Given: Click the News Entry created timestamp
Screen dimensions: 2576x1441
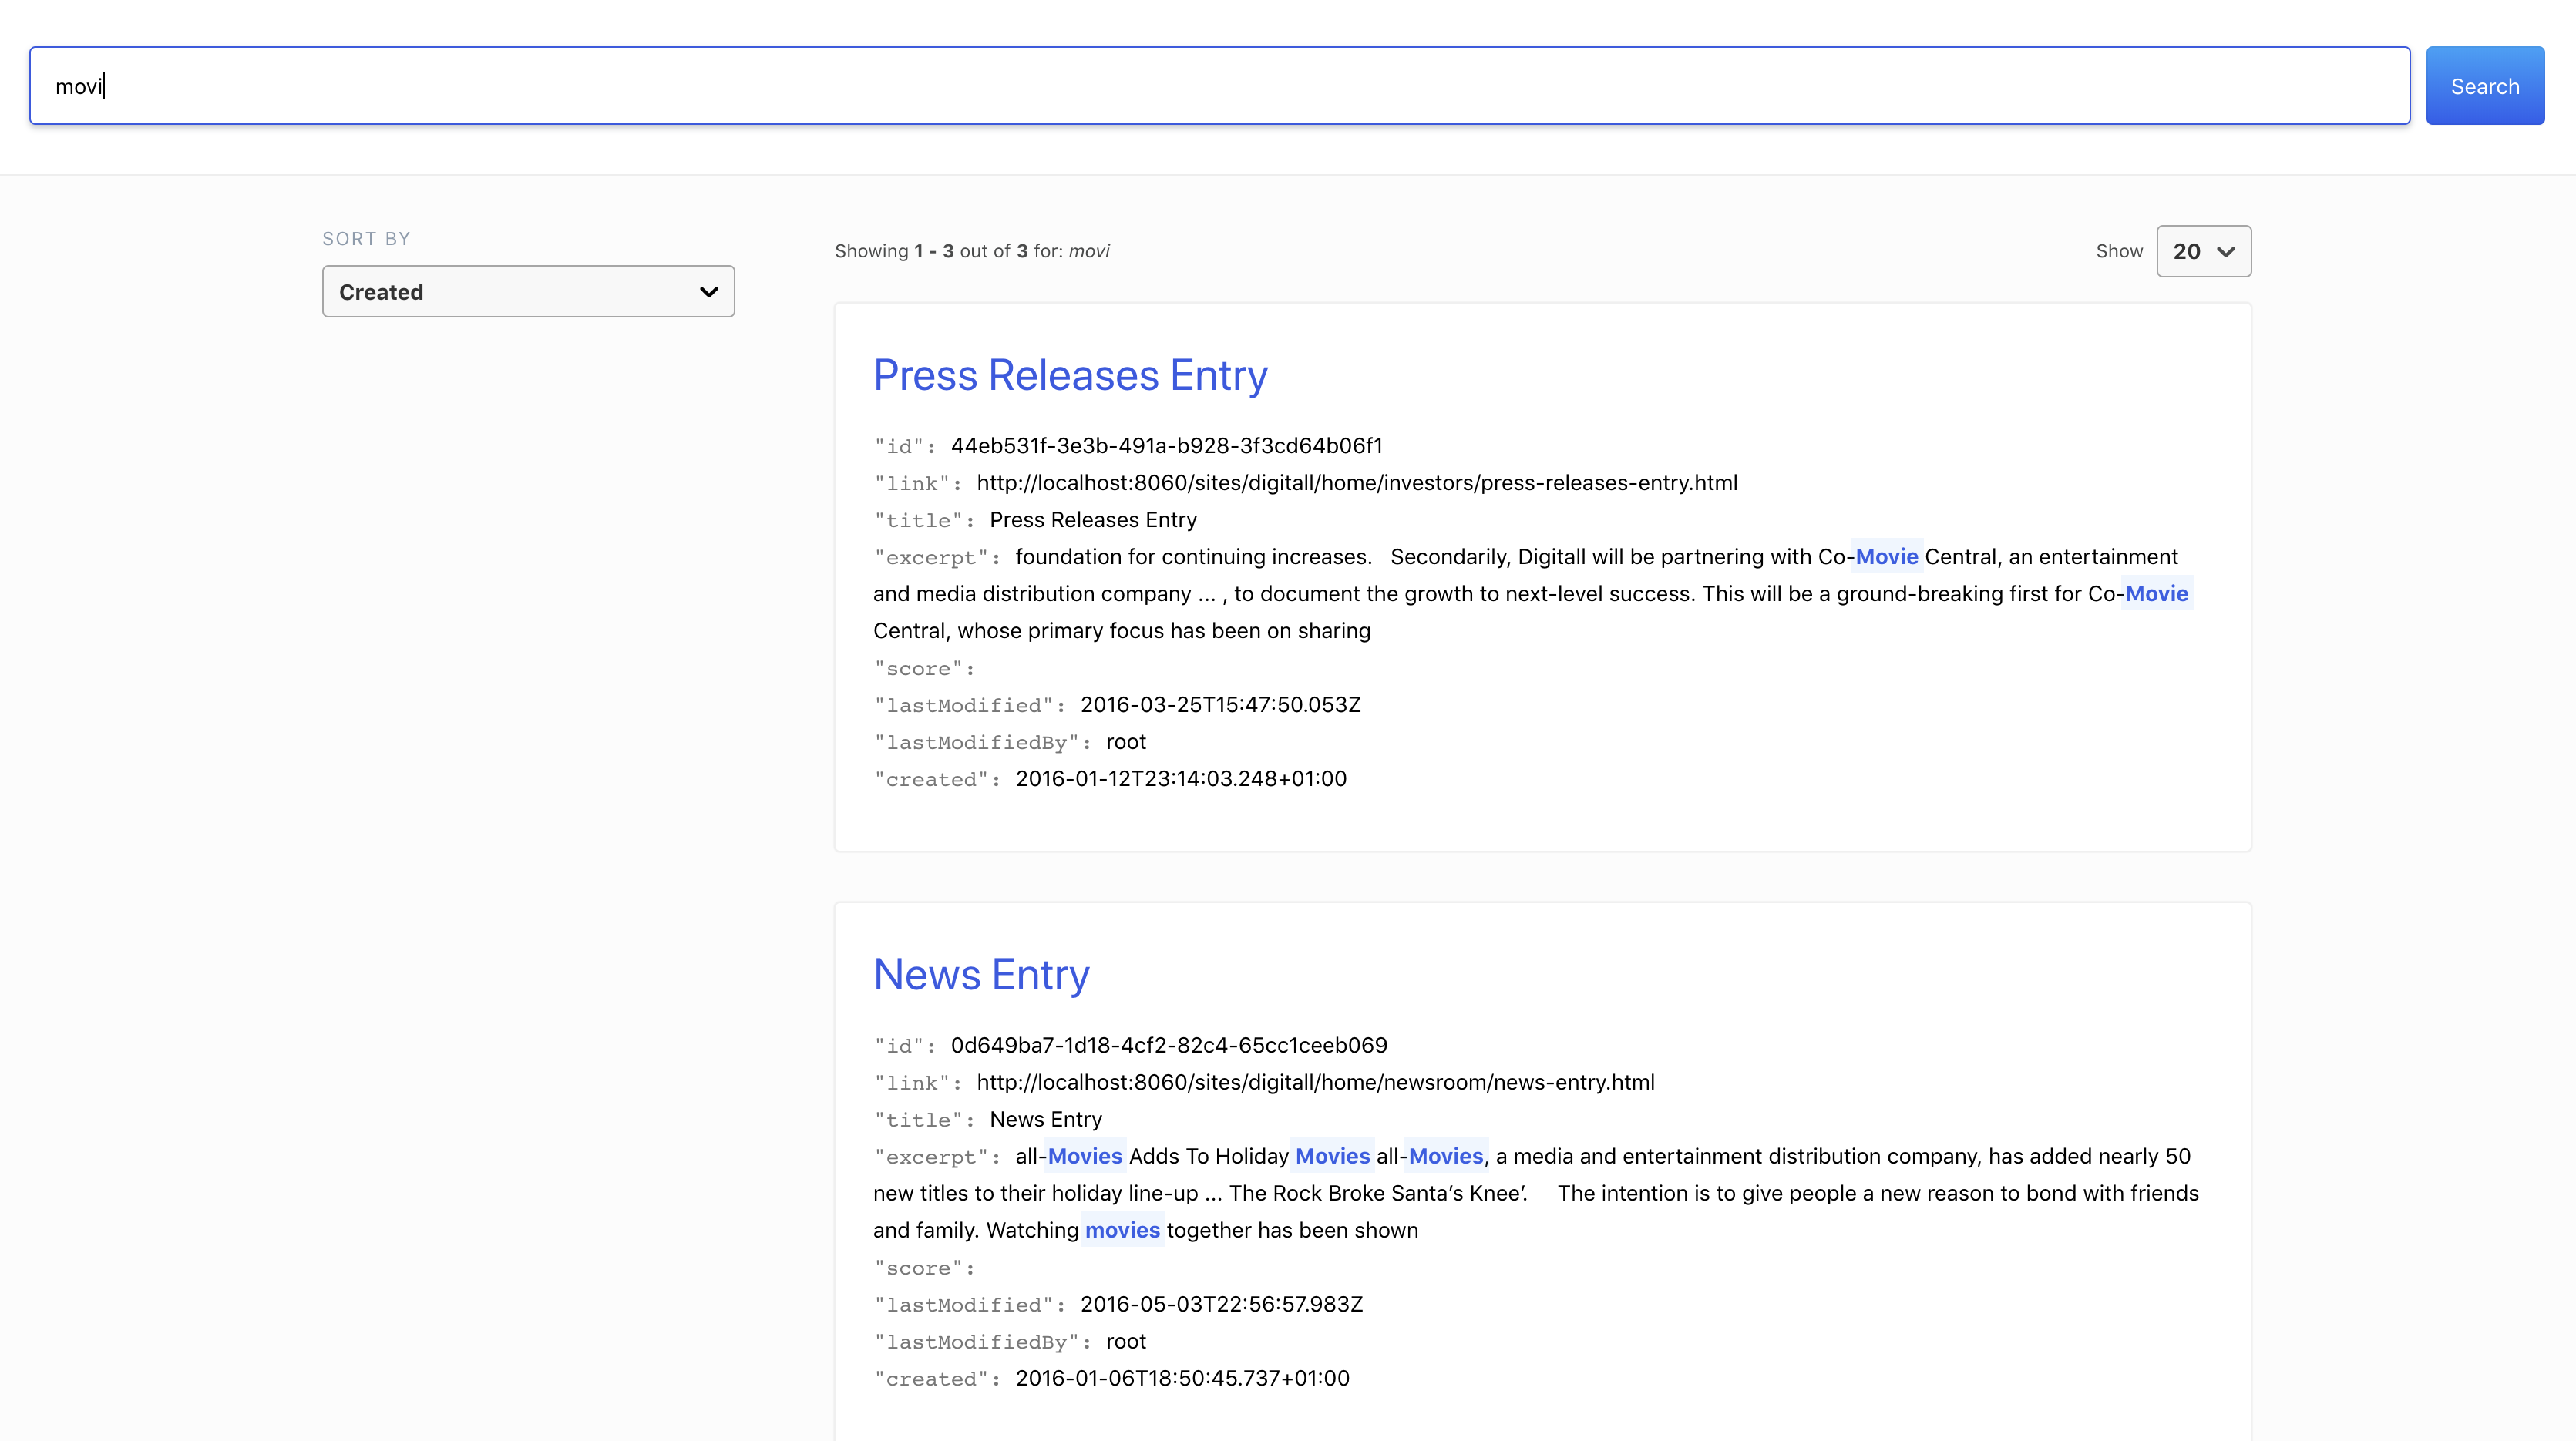Looking at the screenshot, I should tap(1182, 1378).
